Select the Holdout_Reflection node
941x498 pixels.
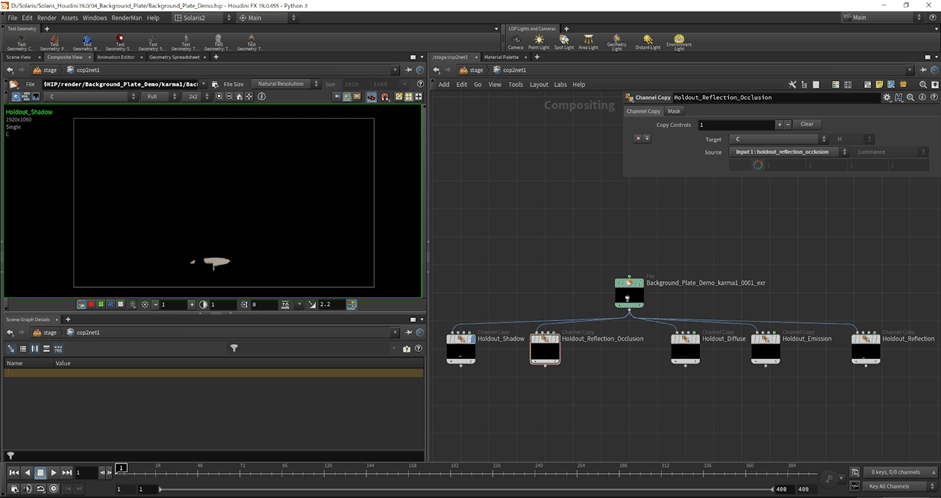[866, 349]
